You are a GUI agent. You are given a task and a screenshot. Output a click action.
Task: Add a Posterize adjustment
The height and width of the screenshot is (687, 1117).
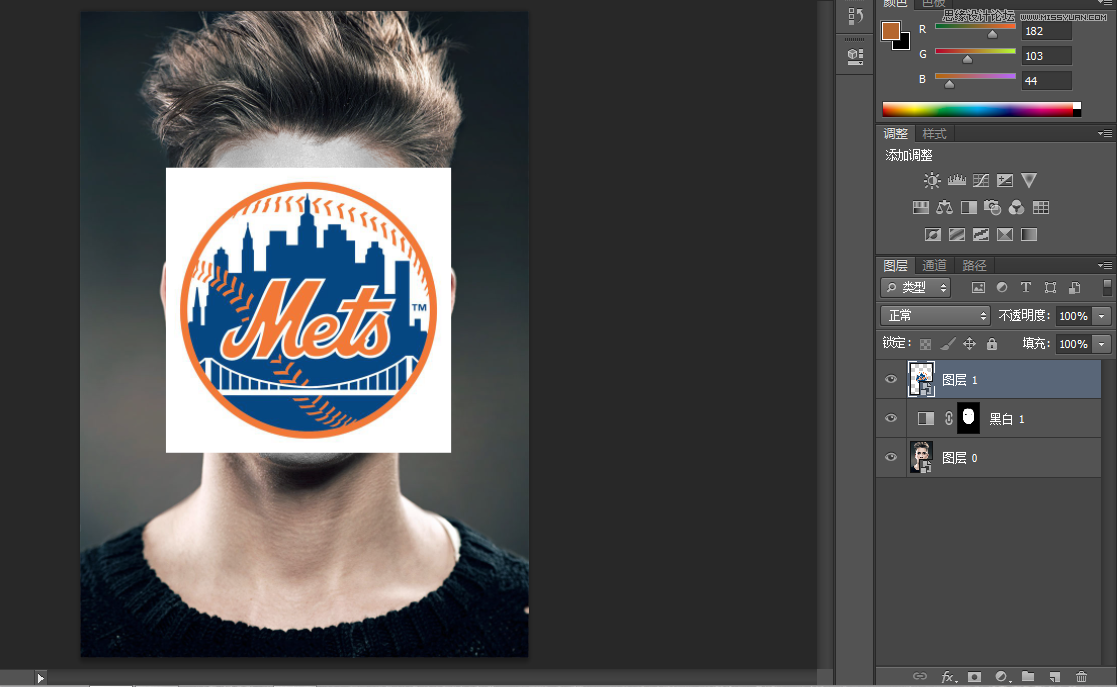click(957, 234)
